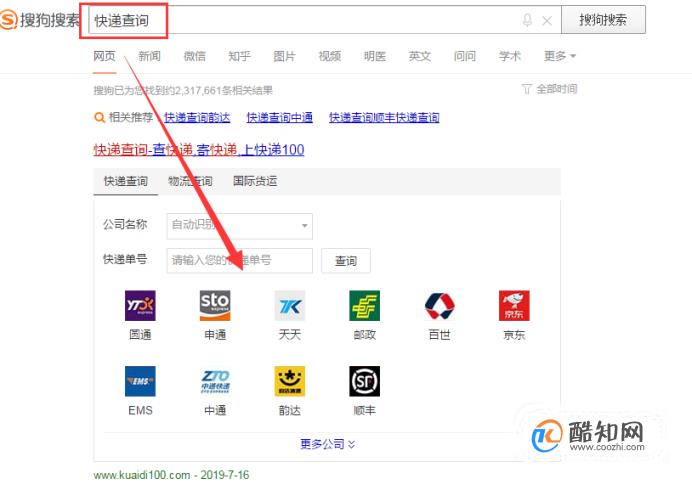The width and height of the screenshot is (692, 490).
Task: Select the 中通 (ZTO) express icon
Action: (x=215, y=381)
